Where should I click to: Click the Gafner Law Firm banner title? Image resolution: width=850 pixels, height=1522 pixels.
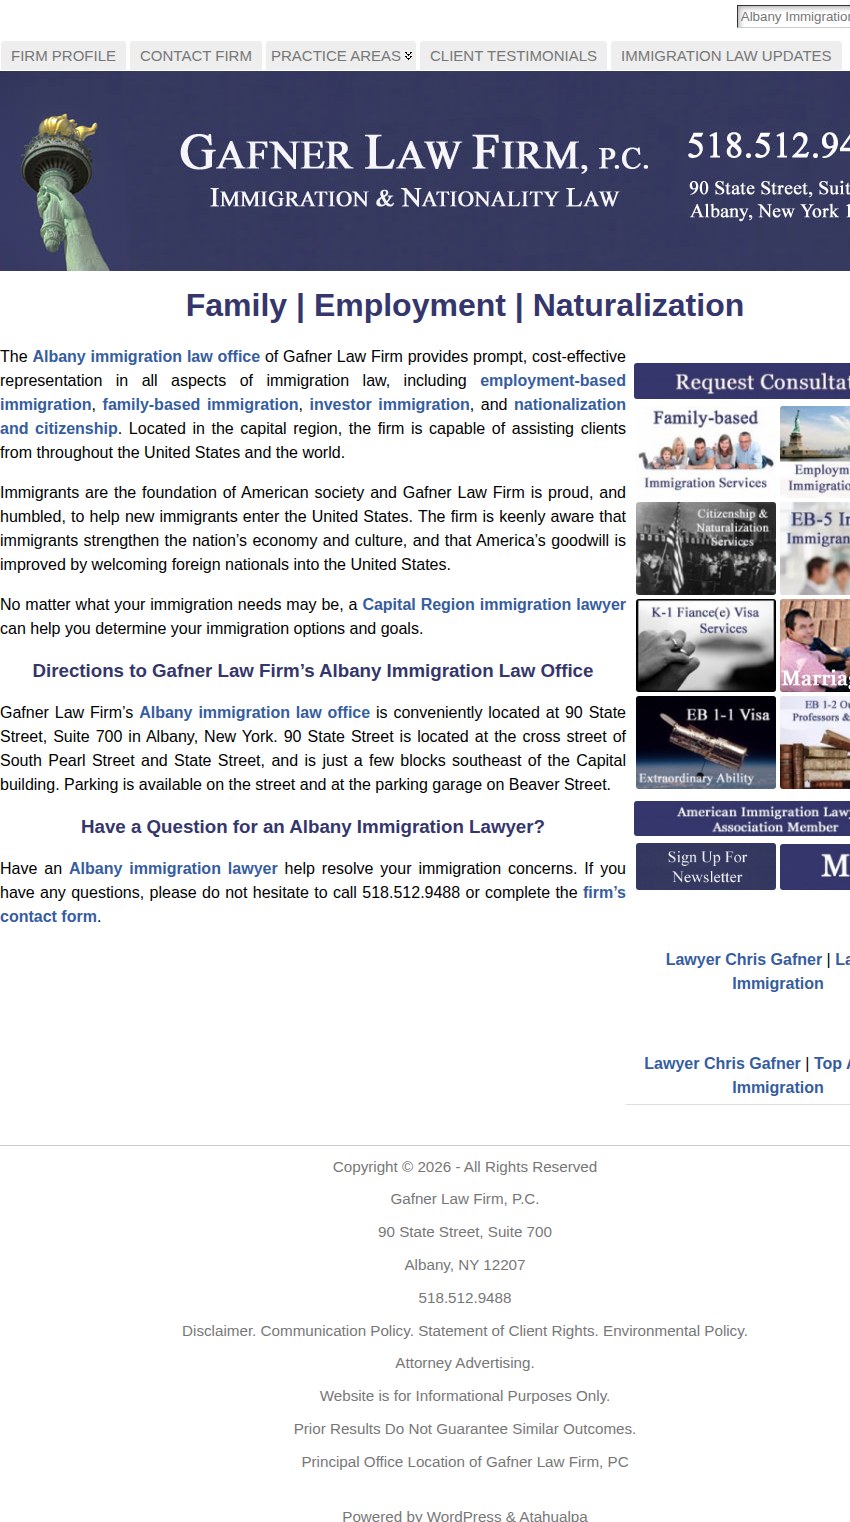pyautogui.click(x=414, y=154)
